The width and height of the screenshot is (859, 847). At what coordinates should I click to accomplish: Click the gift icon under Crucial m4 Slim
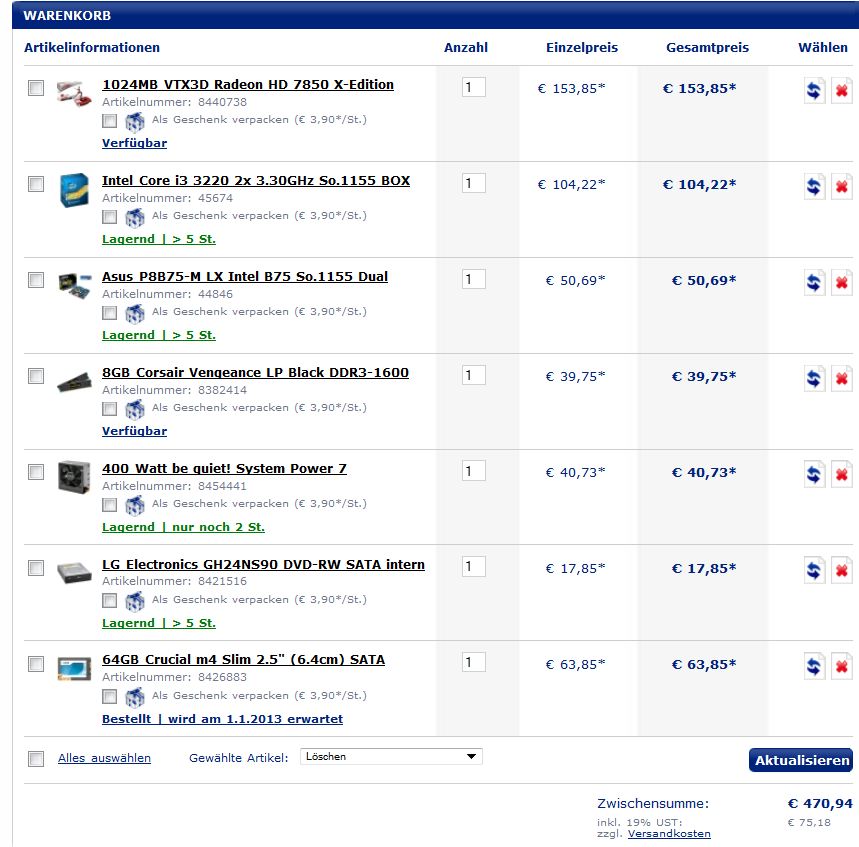click(135, 697)
